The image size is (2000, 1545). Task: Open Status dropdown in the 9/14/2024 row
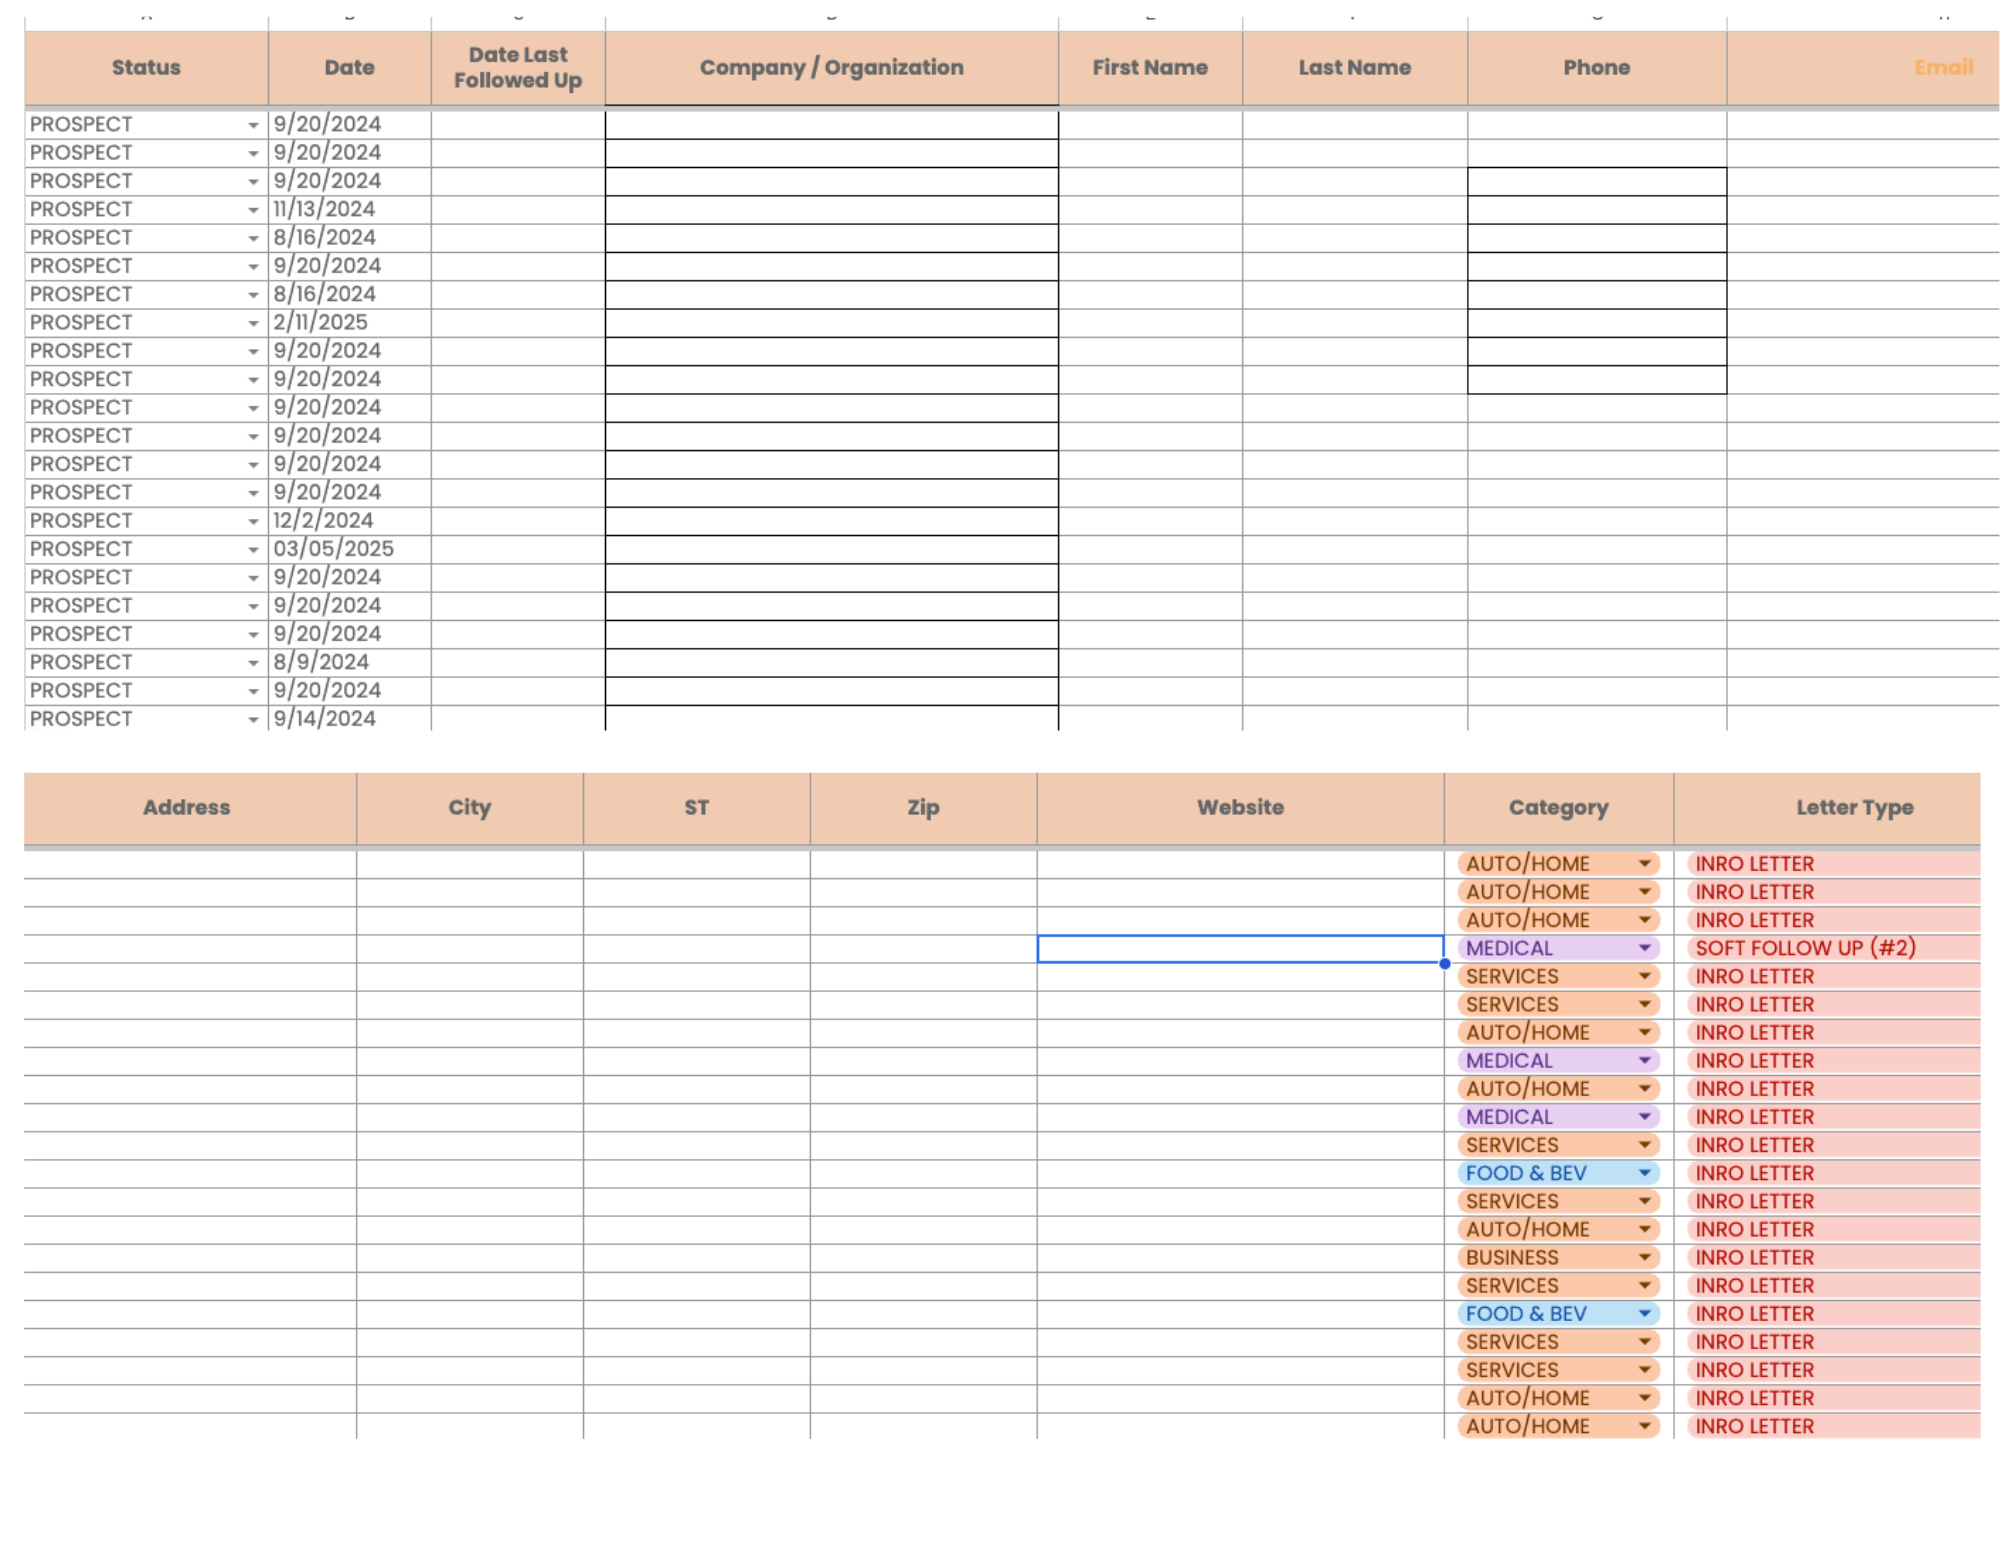pyautogui.click(x=253, y=720)
